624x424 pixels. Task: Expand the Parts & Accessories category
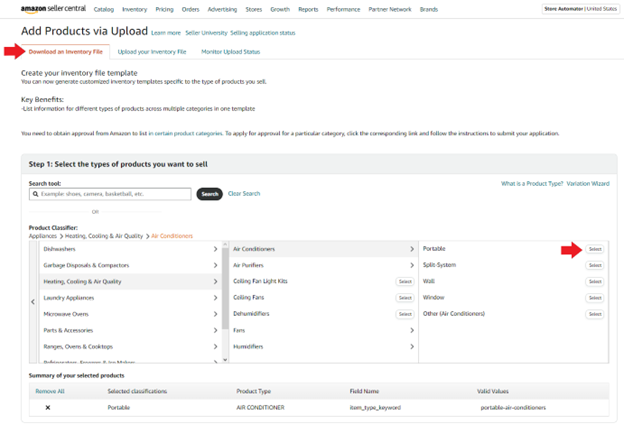129,330
